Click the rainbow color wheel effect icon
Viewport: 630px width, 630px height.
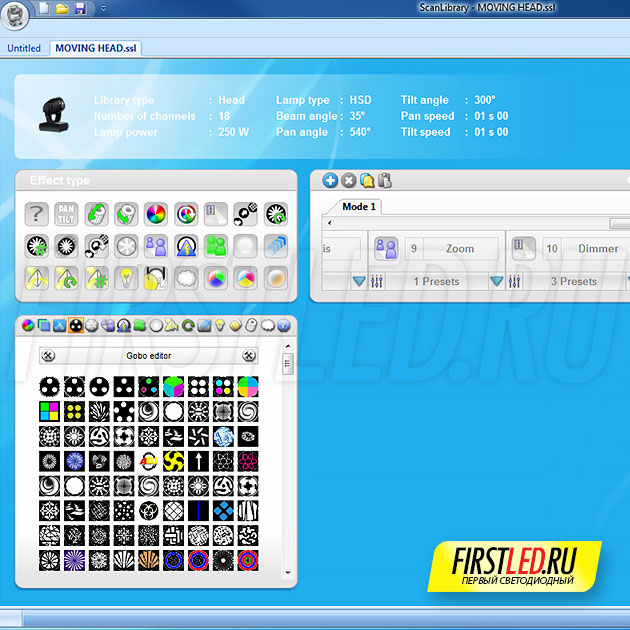(155, 213)
